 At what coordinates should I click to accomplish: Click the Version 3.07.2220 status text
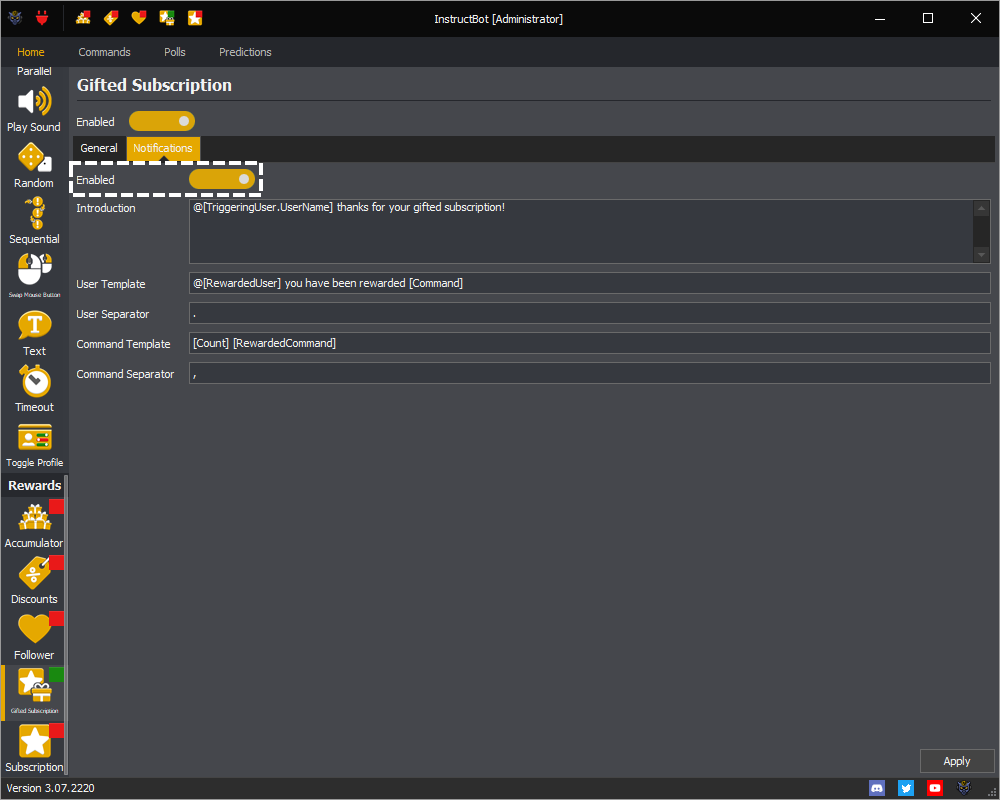click(50, 788)
